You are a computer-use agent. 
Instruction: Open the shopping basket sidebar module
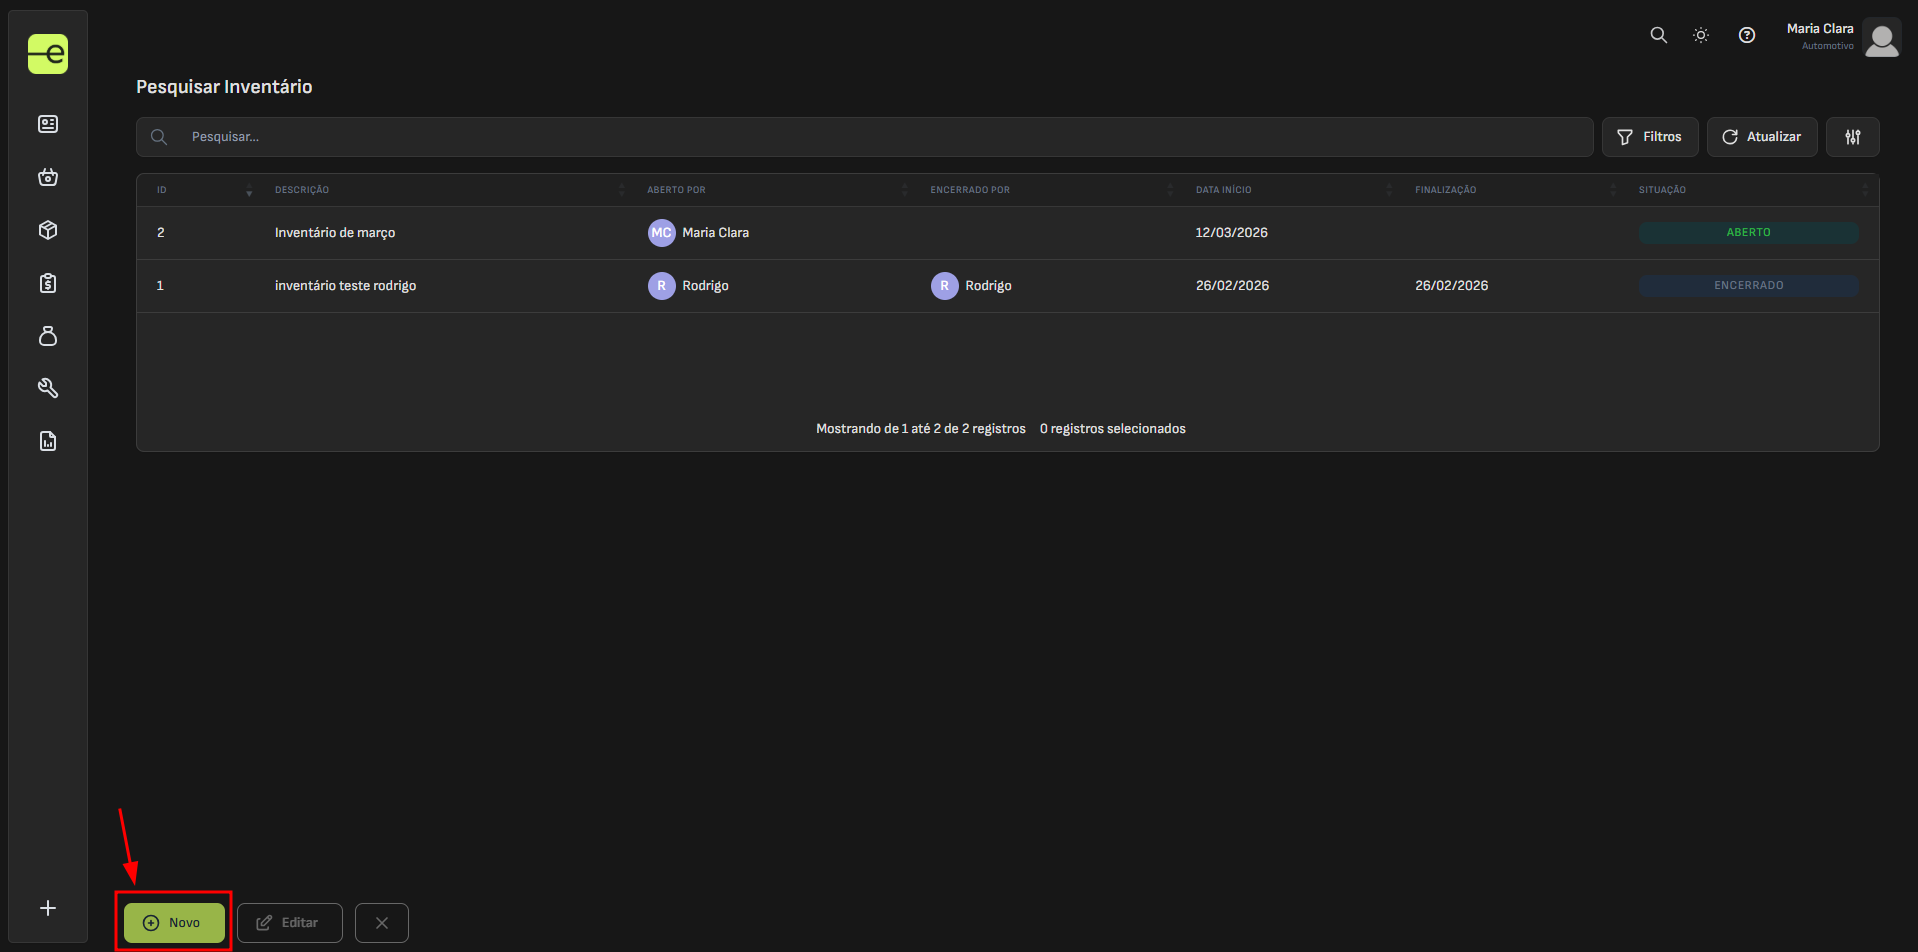(x=48, y=177)
